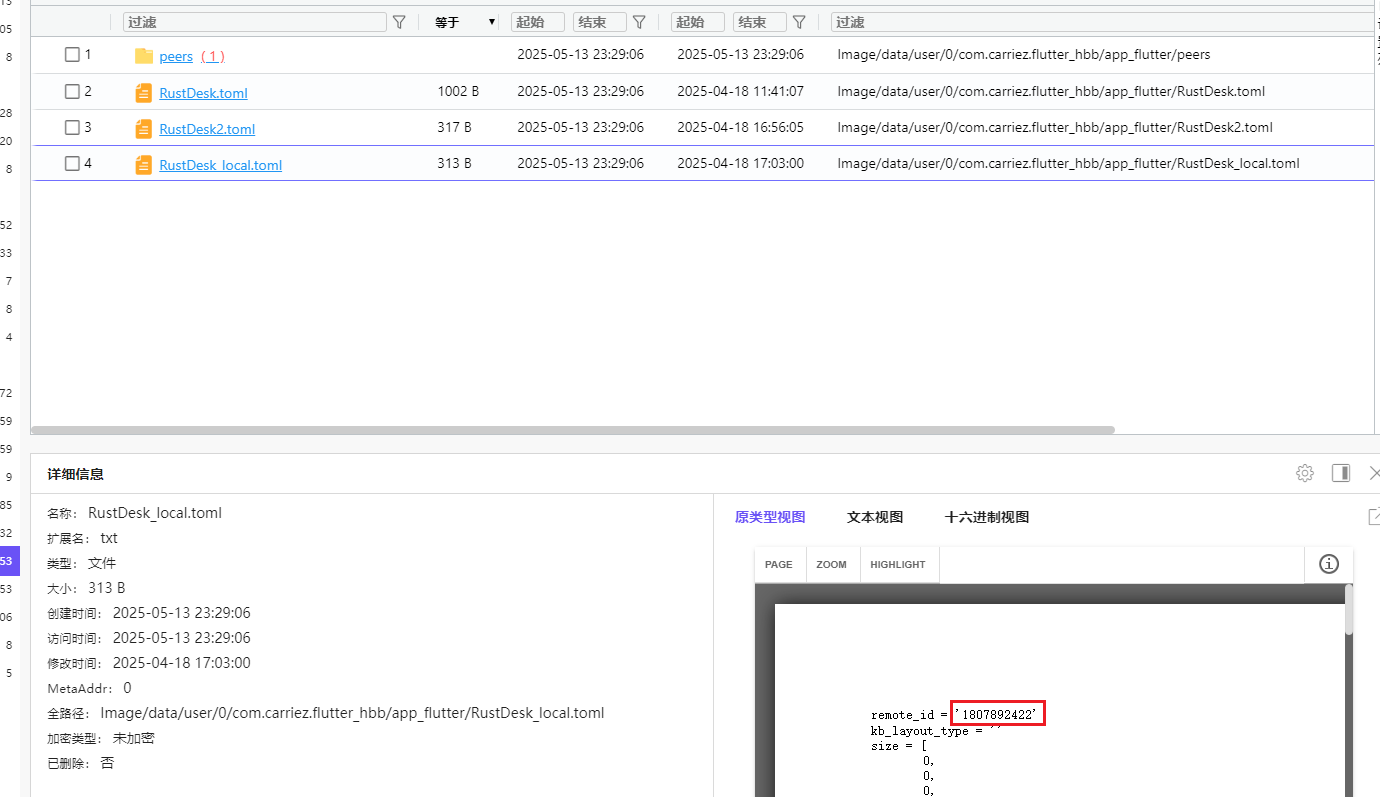
Task: Click the 2025-04-18 11:41:07 timestamp
Action: (740, 91)
